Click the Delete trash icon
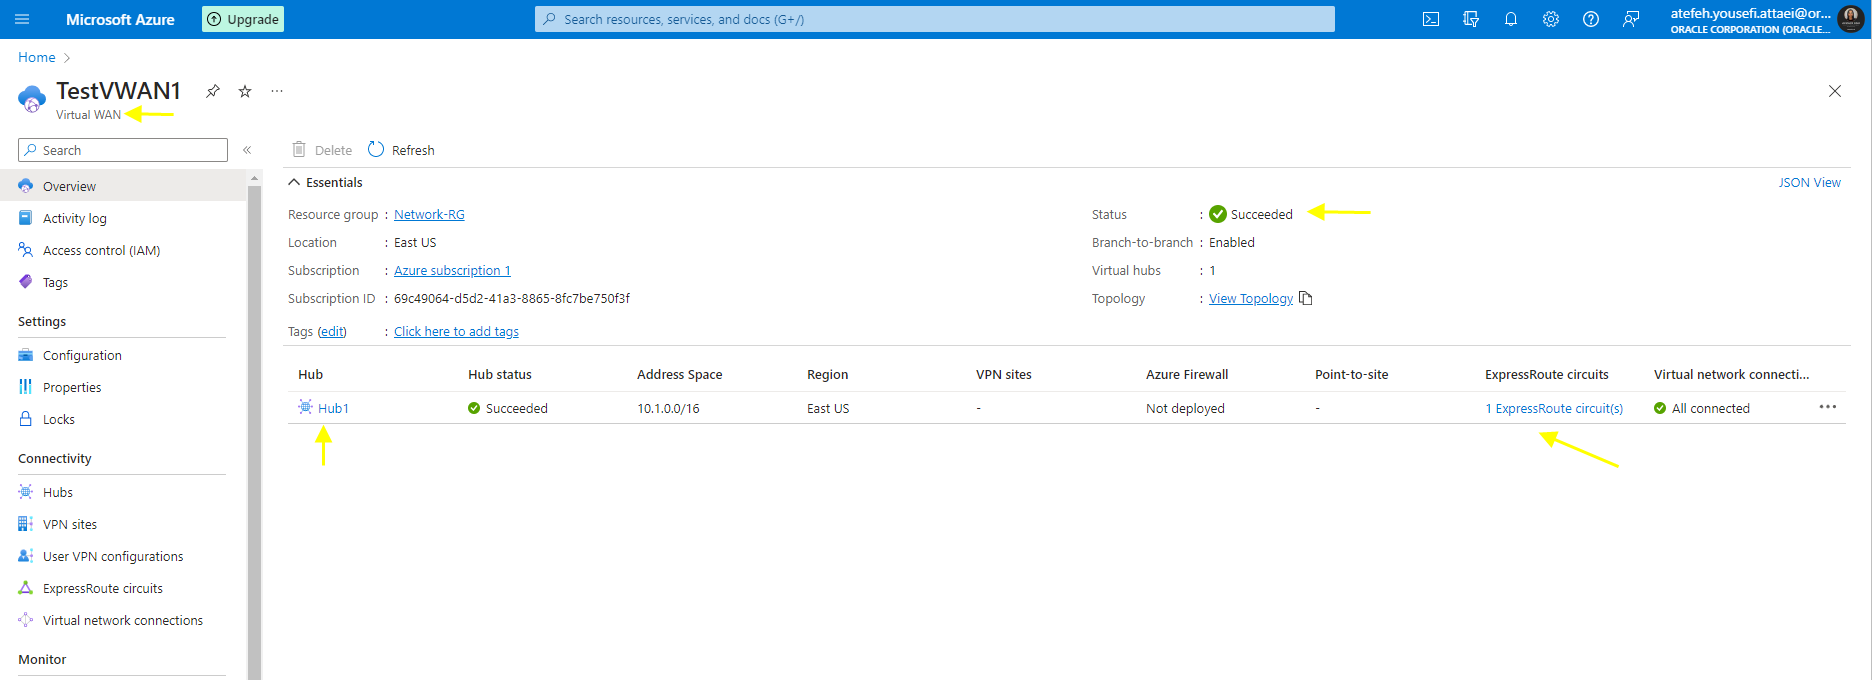 pyautogui.click(x=298, y=149)
